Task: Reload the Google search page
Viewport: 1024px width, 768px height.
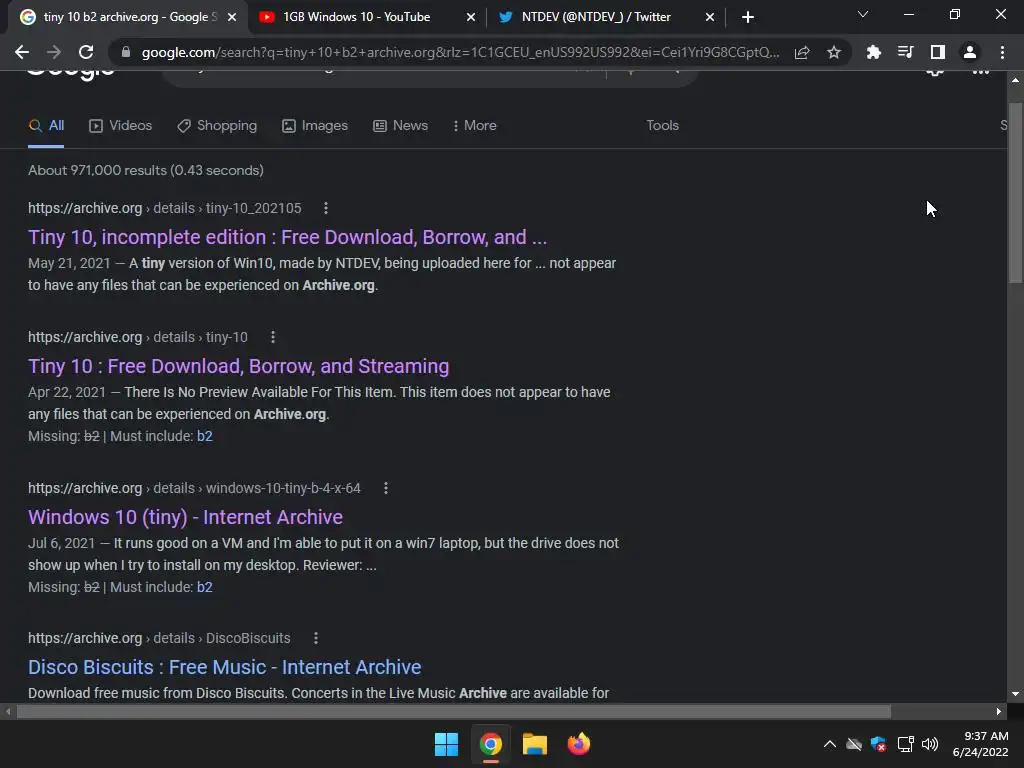Action: (x=86, y=52)
